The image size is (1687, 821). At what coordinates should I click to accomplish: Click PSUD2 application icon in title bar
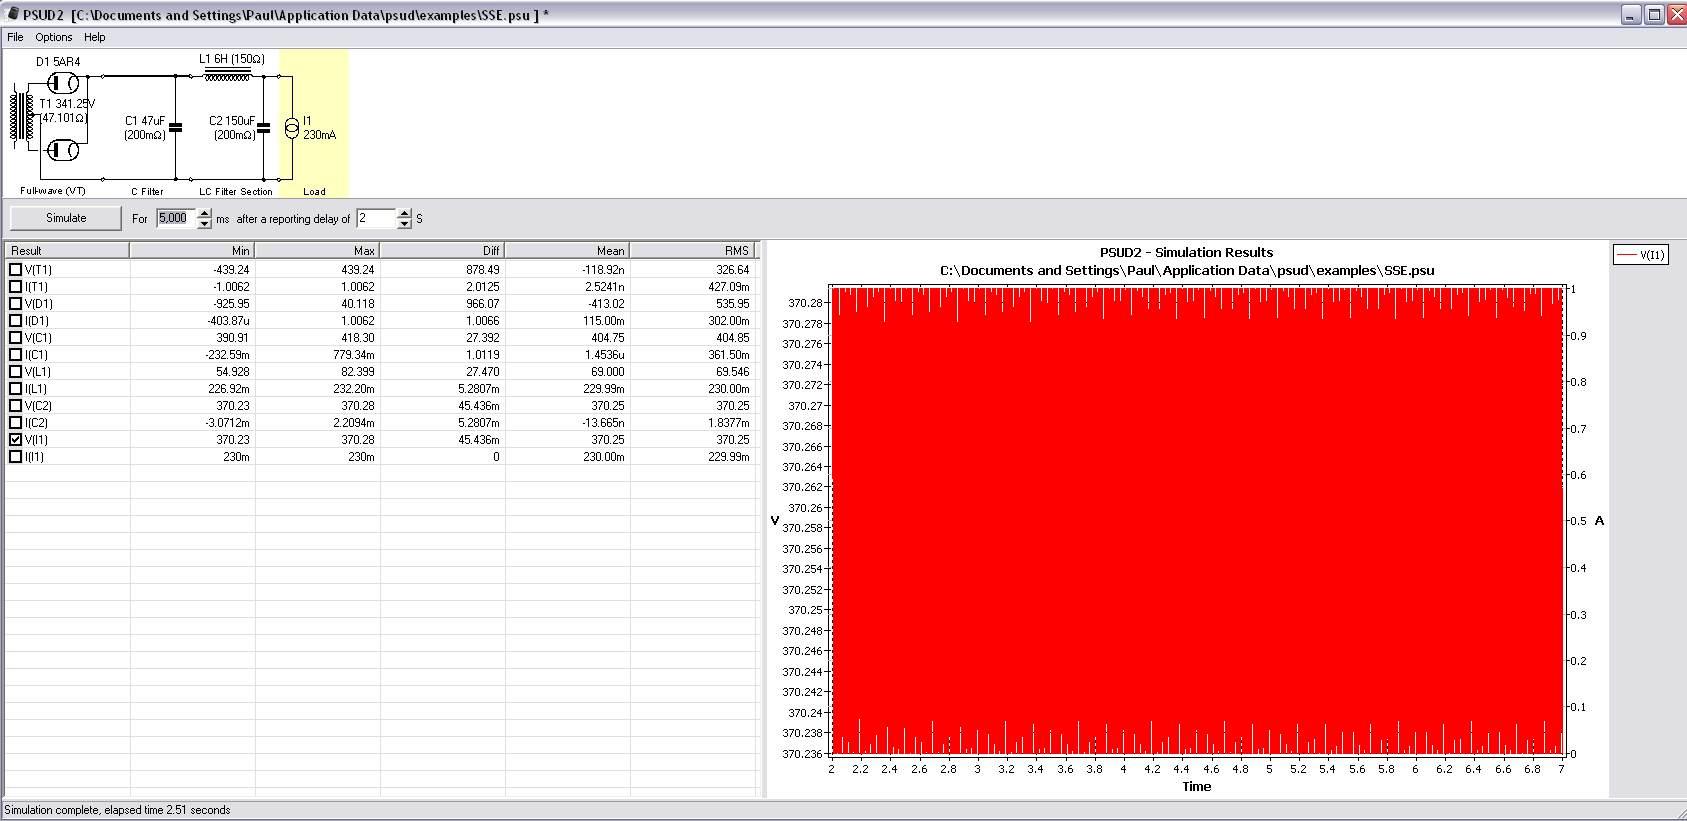click(12, 14)
